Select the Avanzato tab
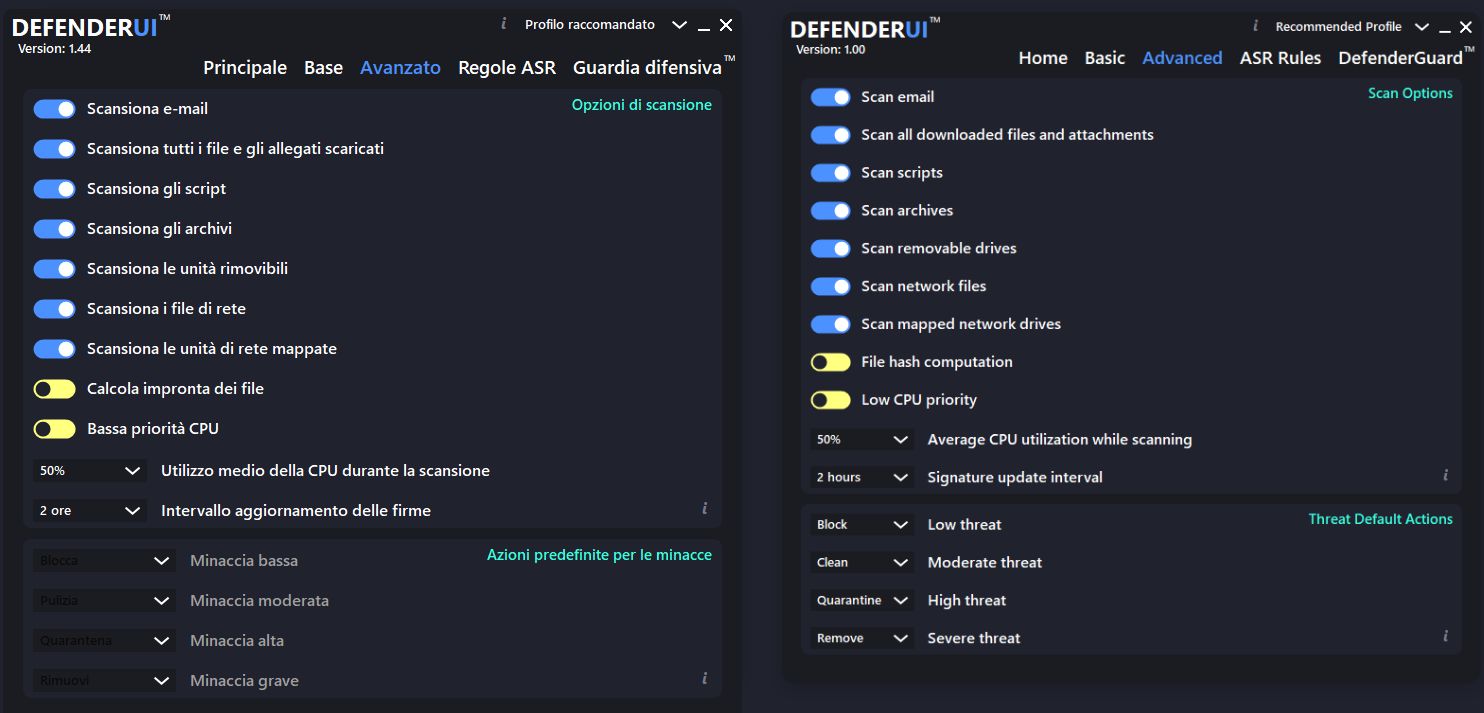Image resolution: width=1484 pixels, height=713 pixels. point(400,68)
